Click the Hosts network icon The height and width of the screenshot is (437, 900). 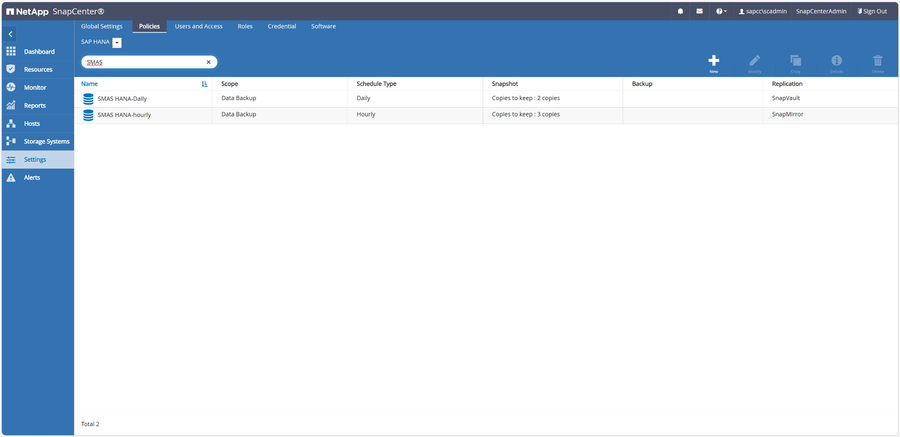[10, 123]
